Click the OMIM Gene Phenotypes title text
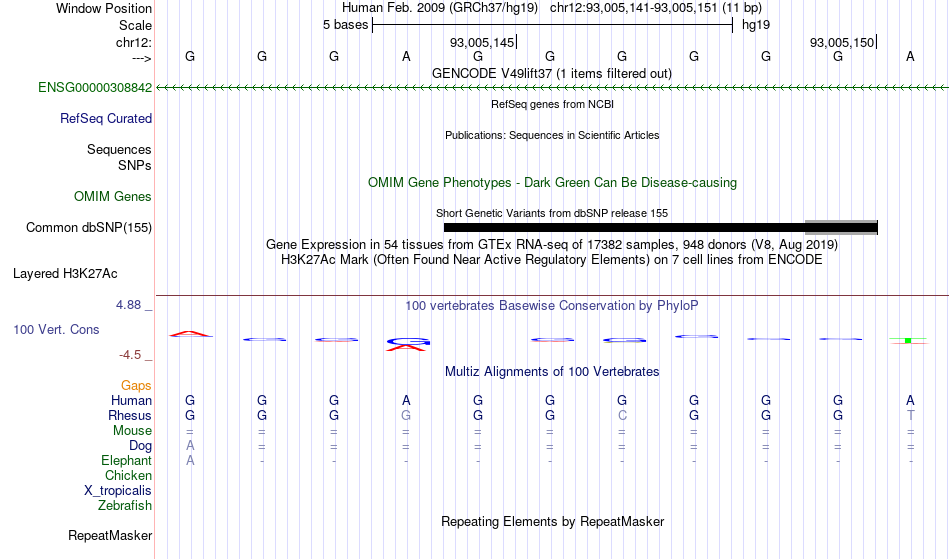950x559 pixels. click(553, 183)
